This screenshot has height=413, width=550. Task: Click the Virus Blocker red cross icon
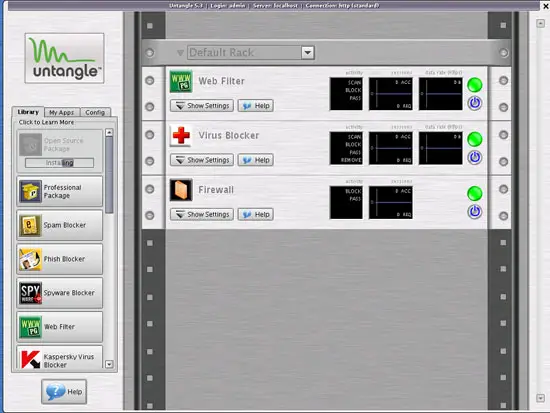pyautogui.click(x=181, y=135)
